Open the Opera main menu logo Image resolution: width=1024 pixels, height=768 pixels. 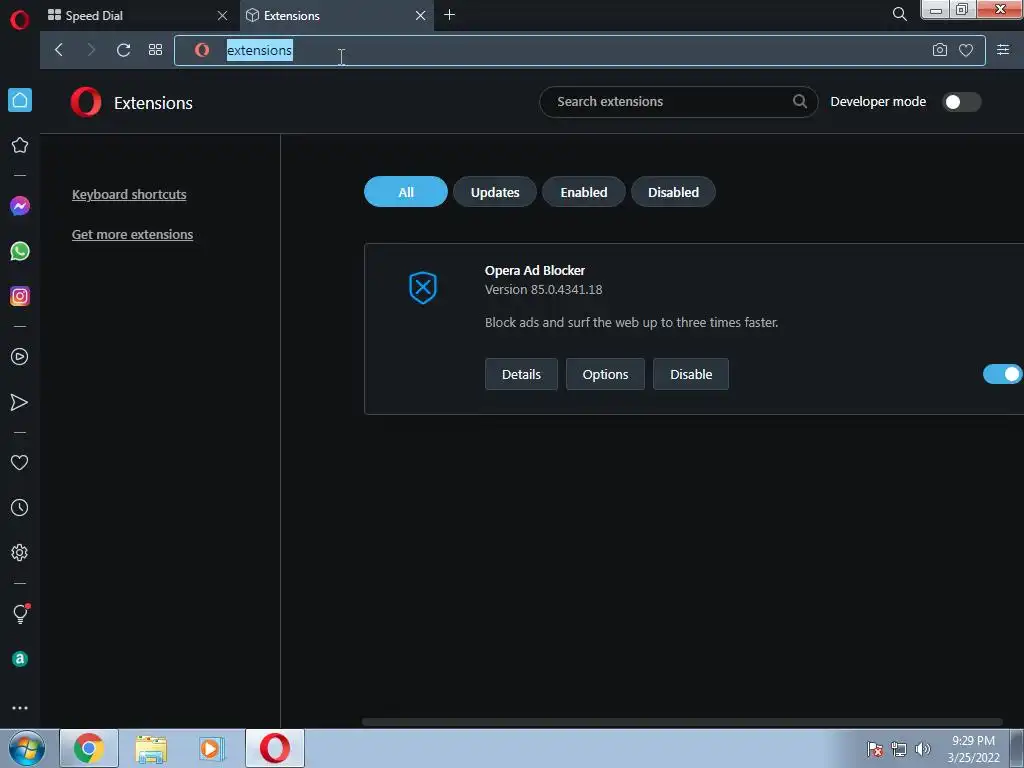(x=20, y=20)
